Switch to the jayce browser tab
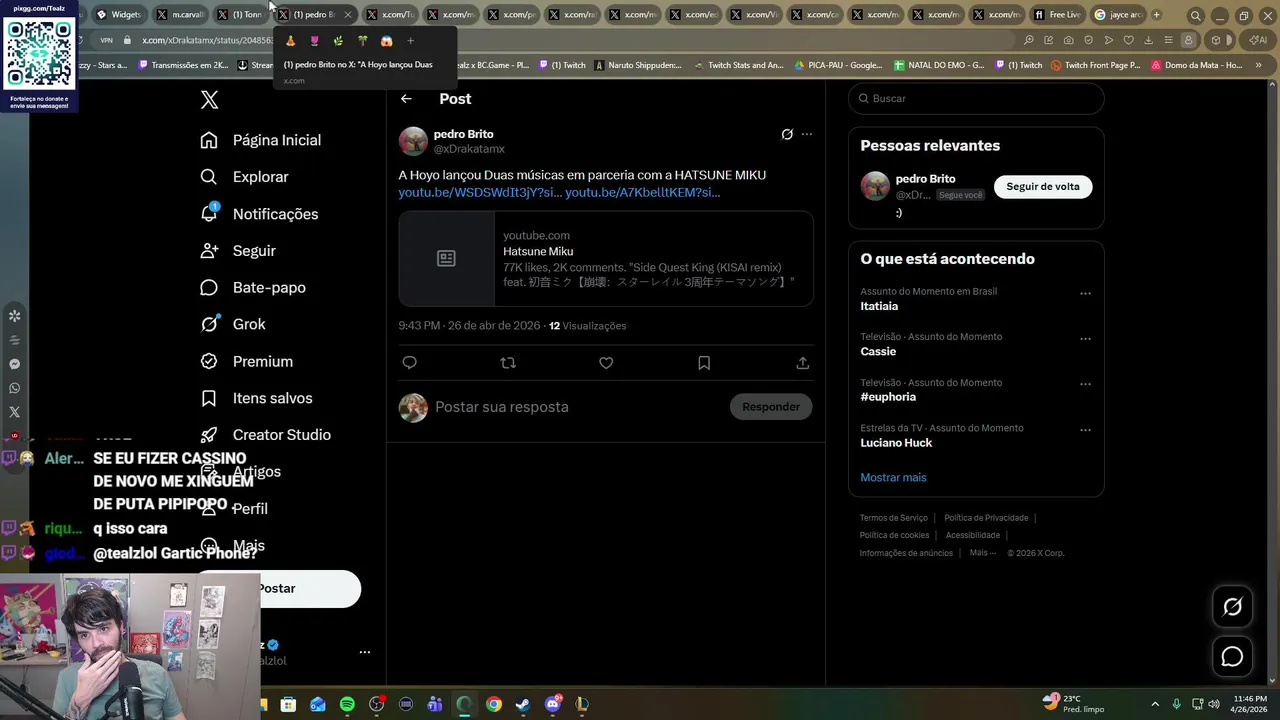 coord(1117,15)
